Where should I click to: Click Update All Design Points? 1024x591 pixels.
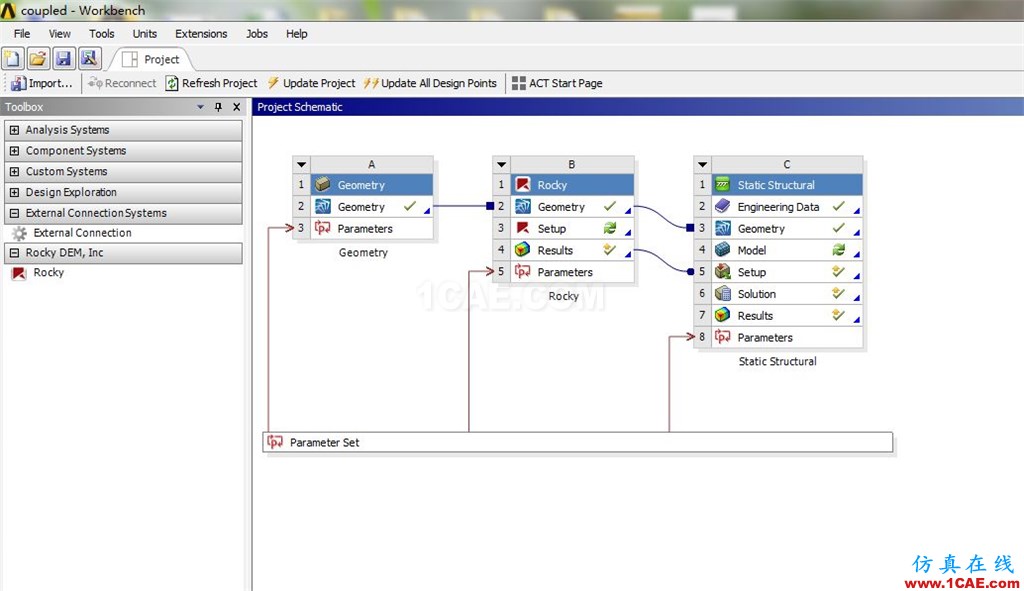click(x=431, y=83)
